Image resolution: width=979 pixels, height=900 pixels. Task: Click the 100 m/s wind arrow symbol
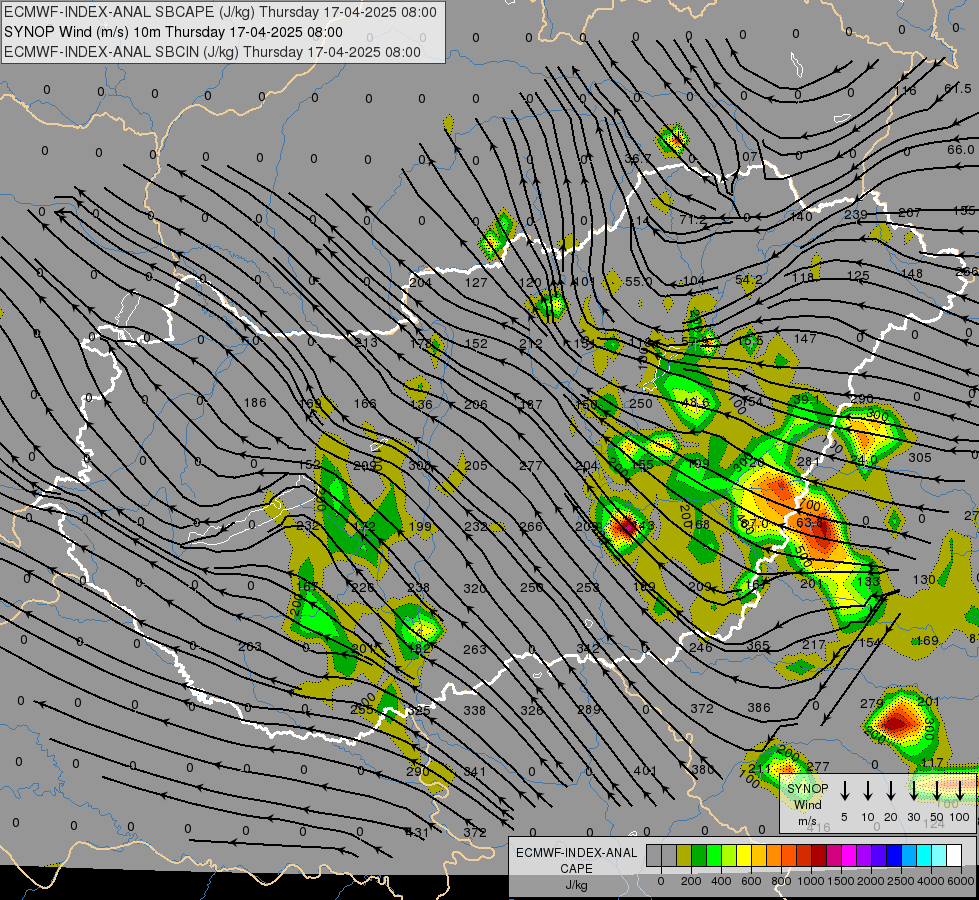(x=960, y=790)
